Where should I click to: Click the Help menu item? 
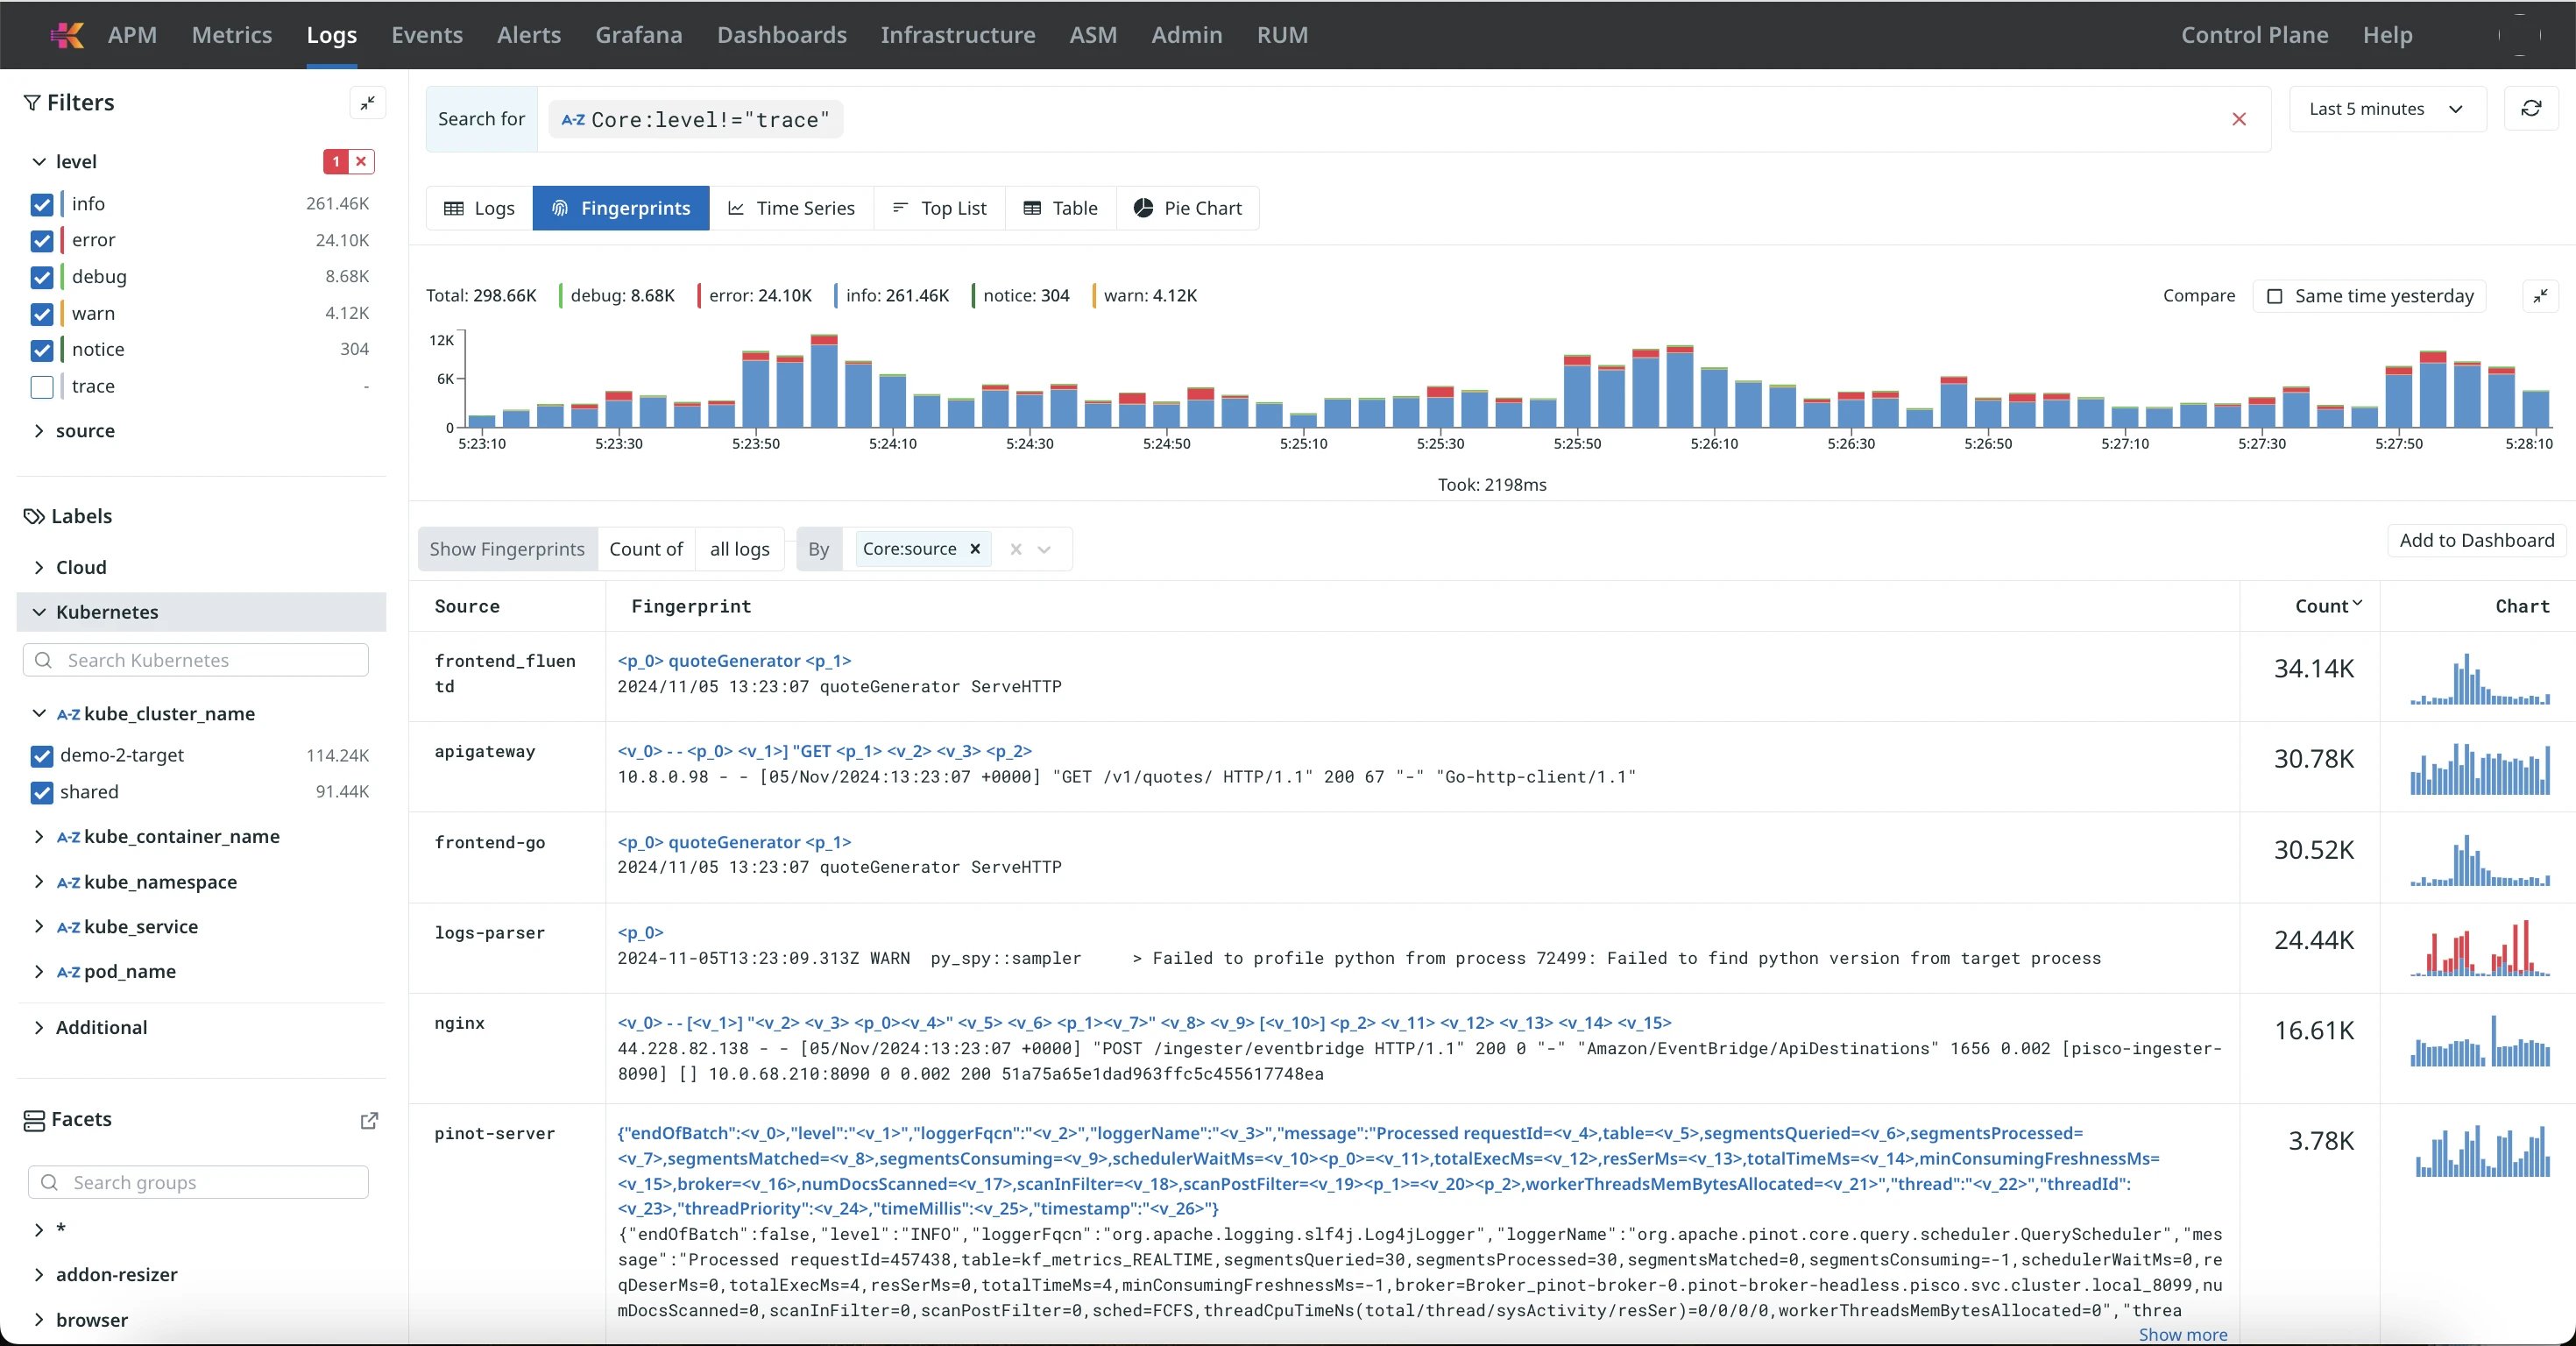(2387, 35)
